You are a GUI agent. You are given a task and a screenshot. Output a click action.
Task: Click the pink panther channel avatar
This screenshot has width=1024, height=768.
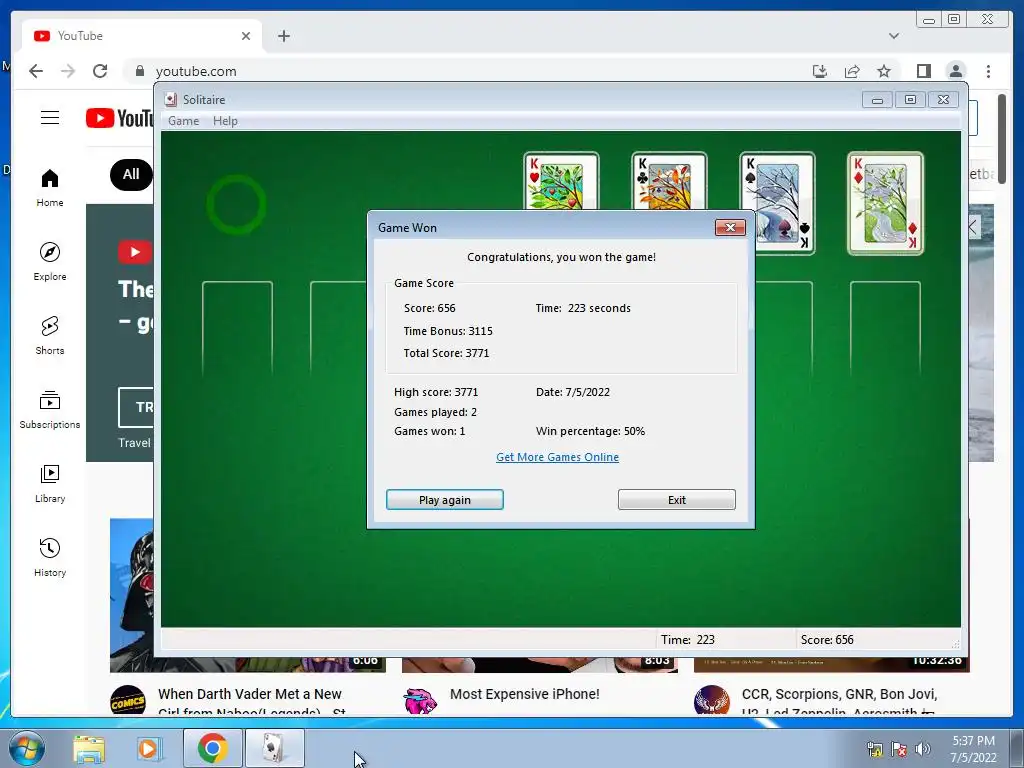tap(420, 700)
